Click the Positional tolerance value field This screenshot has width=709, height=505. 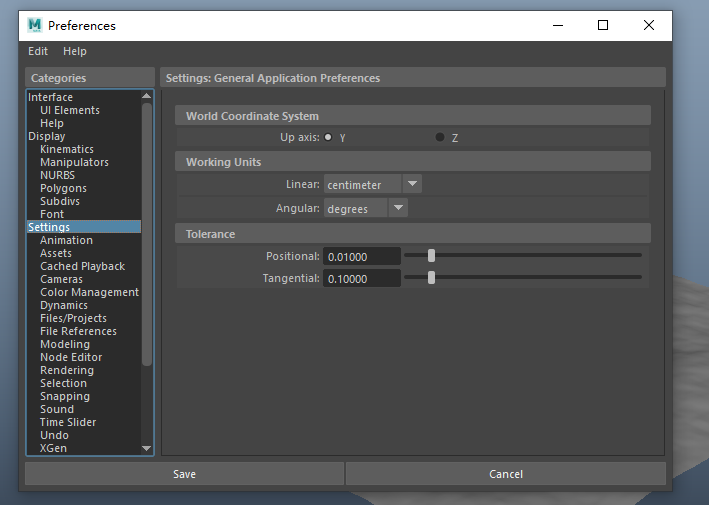pyautogui.click(x=362, y=256)
